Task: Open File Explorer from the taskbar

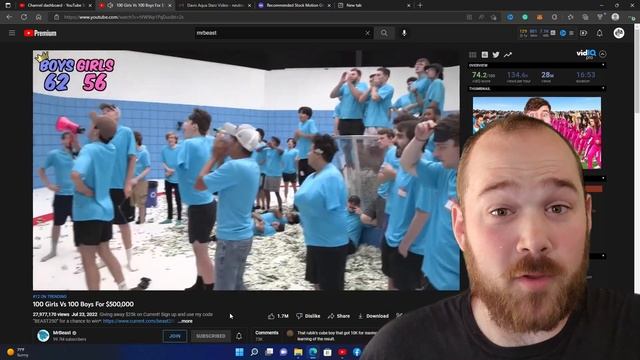Action: point(298,352)
